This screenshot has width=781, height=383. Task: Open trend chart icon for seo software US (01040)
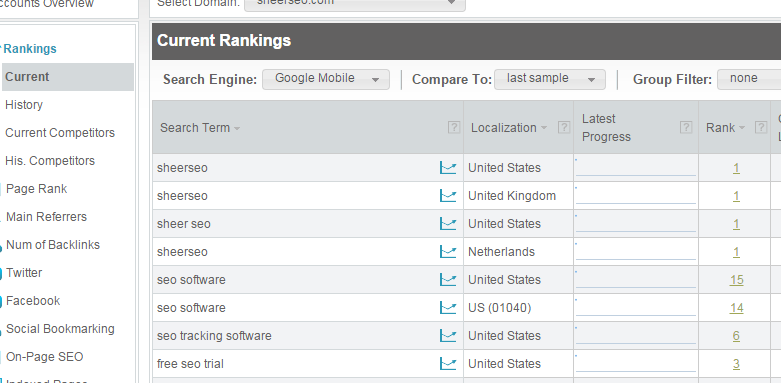(x=448, y=308)
